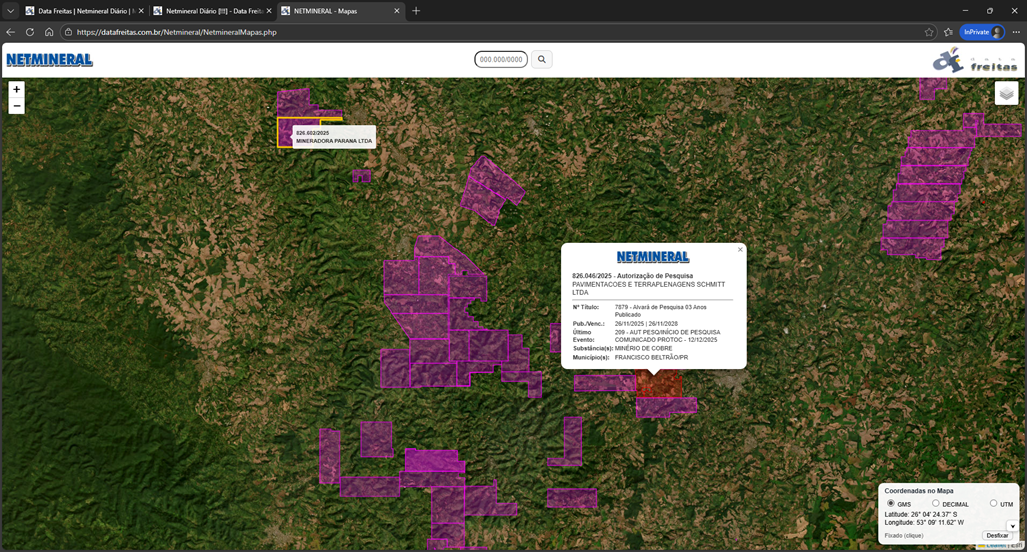
Task: Select UTM coordinate format
Action: click(993, 504)
